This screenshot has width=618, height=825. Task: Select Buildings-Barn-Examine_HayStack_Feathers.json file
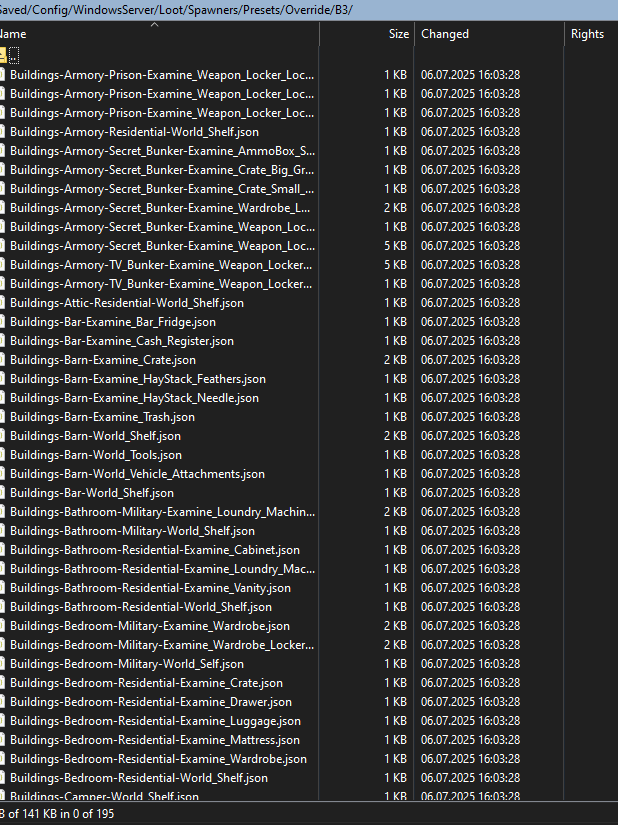pos(138,379)
